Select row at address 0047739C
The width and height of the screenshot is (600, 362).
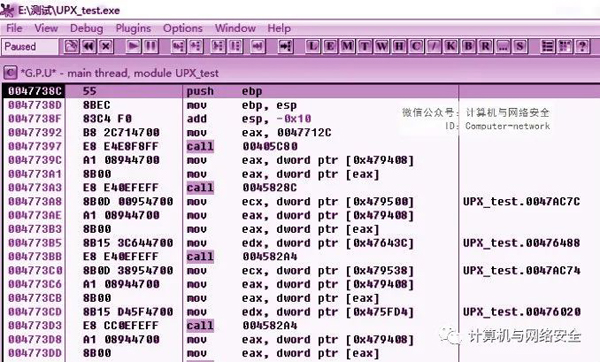pyautogui.click(x=300, y=160)
